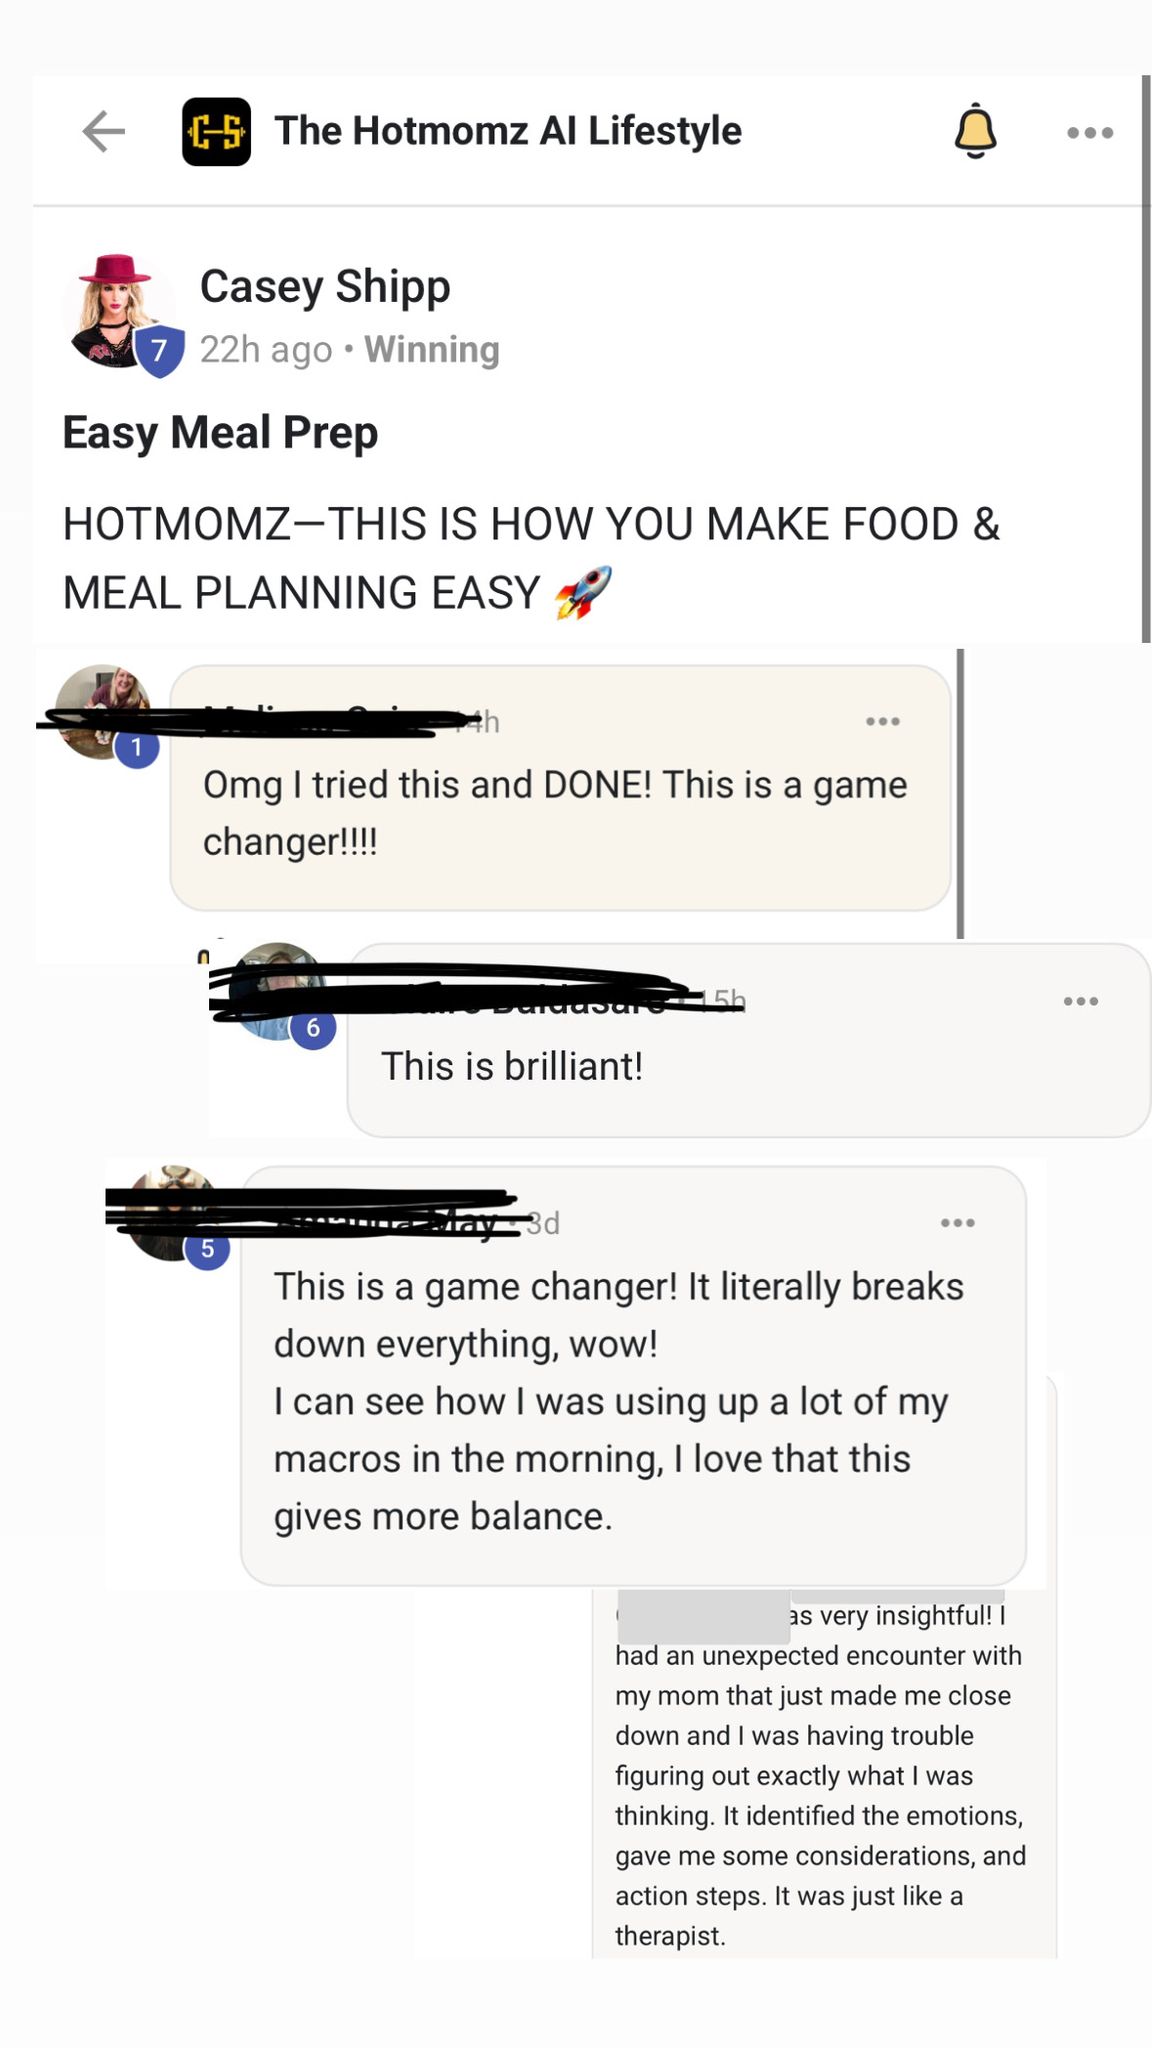Tap the notification bell icon

click(975, 131)
